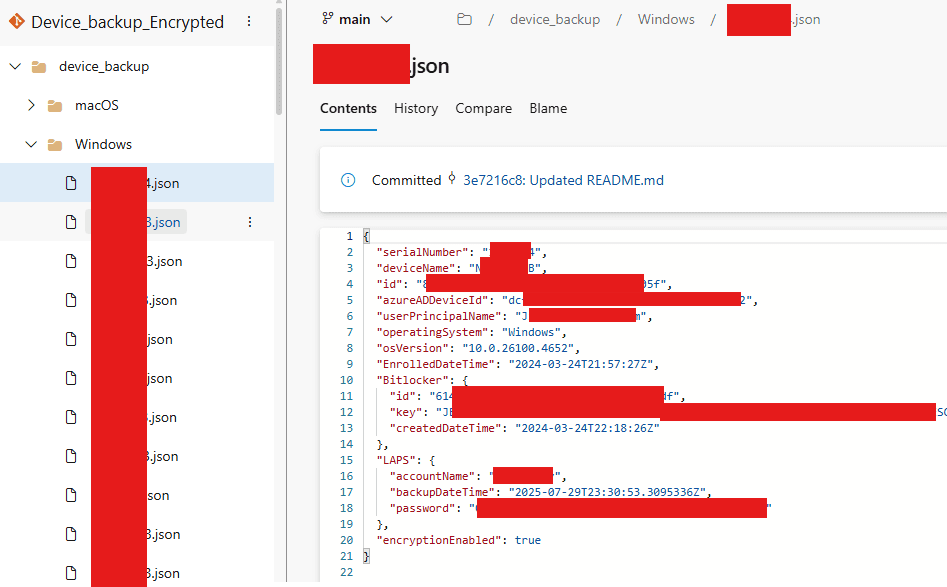Viewport: 947px width, 587px height.
Task: Expand the macOS folder
Action: [x=30, y=105]
